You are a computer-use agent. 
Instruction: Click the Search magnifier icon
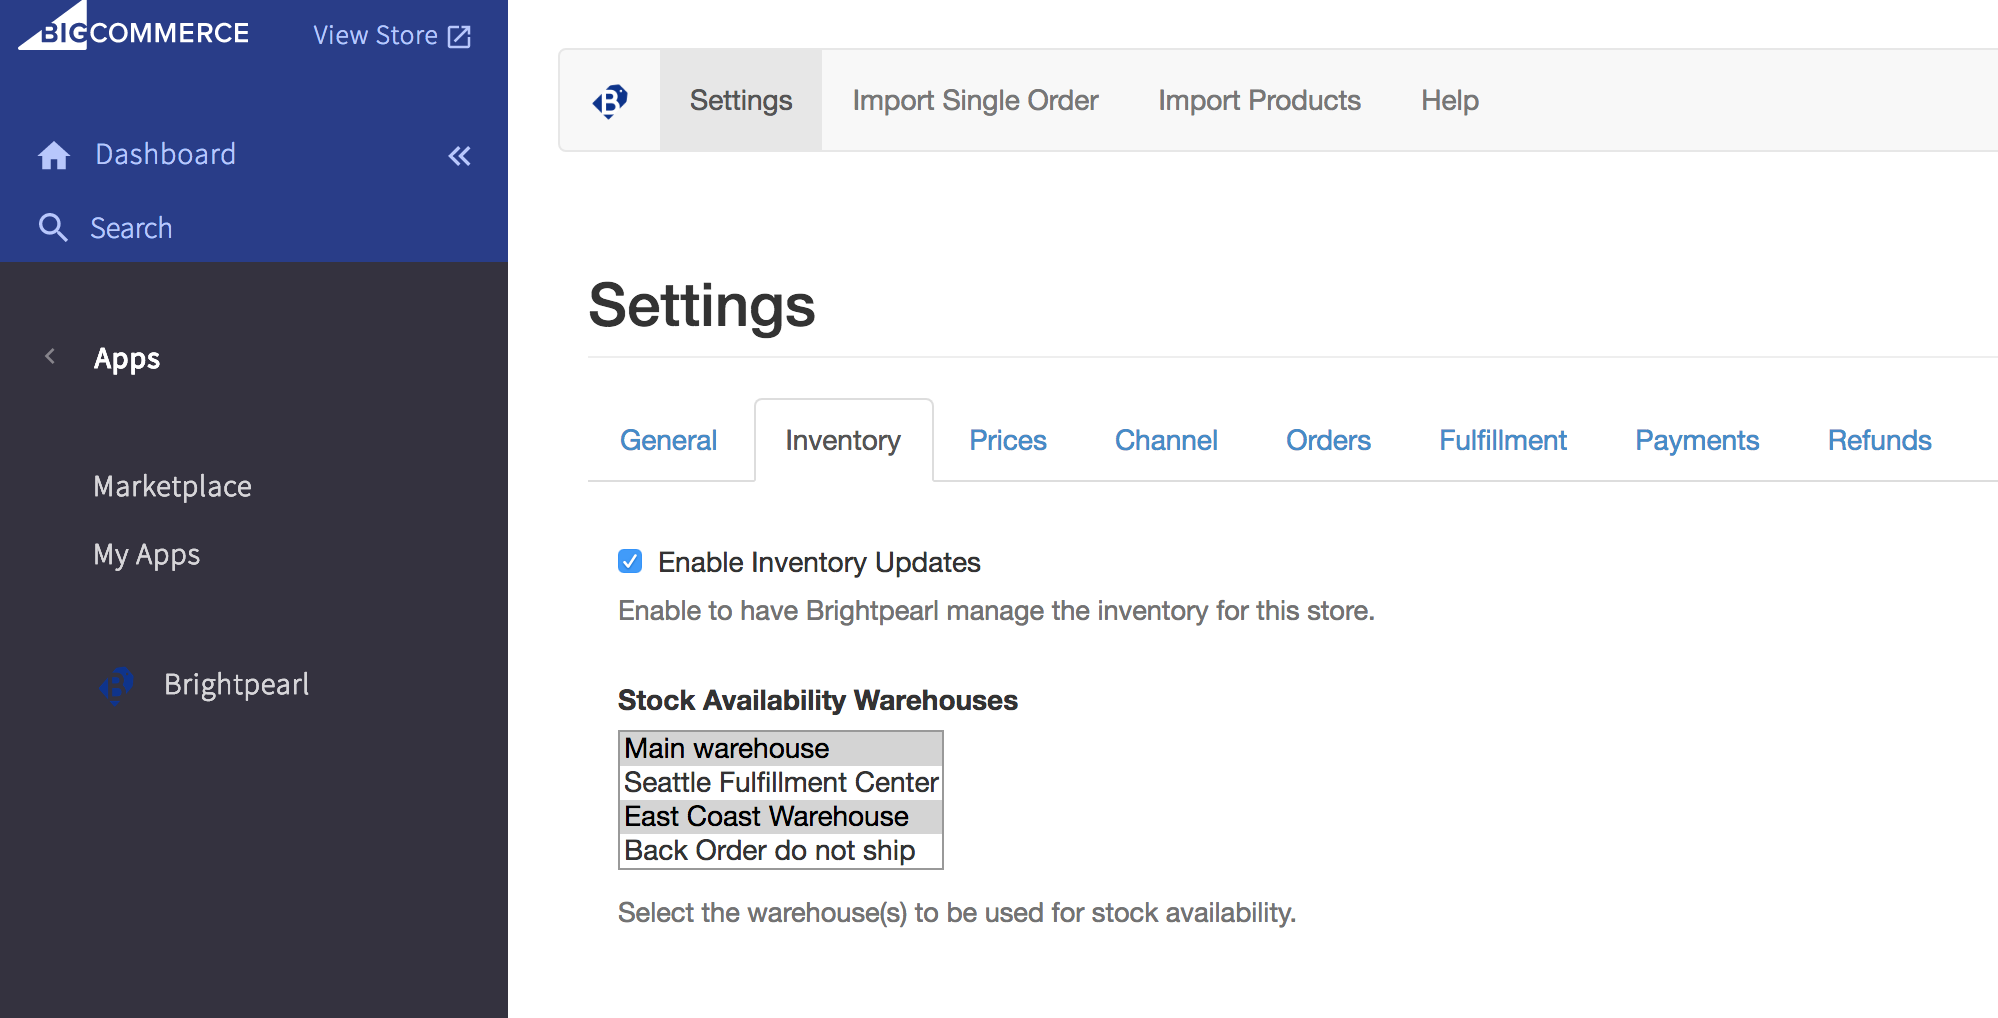[x=53, y=228]
